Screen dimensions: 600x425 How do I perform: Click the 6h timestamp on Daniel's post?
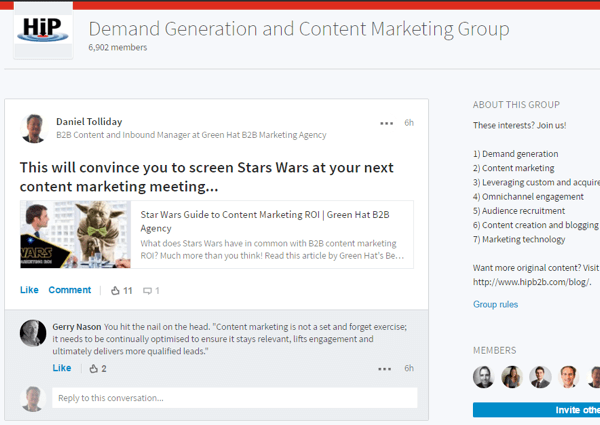coord(409,123)
